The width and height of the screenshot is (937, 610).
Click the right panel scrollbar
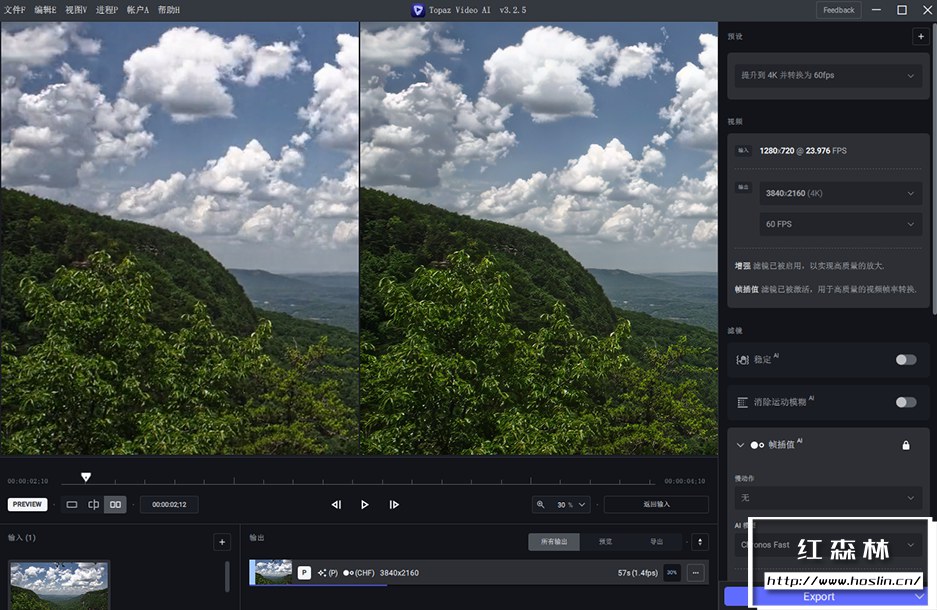tap(933, 167)
